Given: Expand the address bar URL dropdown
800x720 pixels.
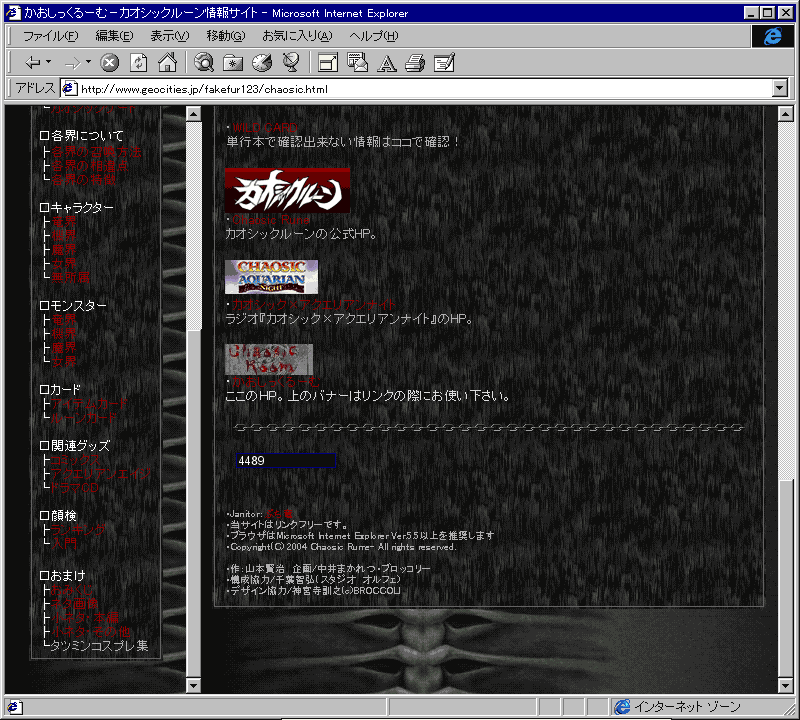Looking at the screenshot, I should click(780, 88).
